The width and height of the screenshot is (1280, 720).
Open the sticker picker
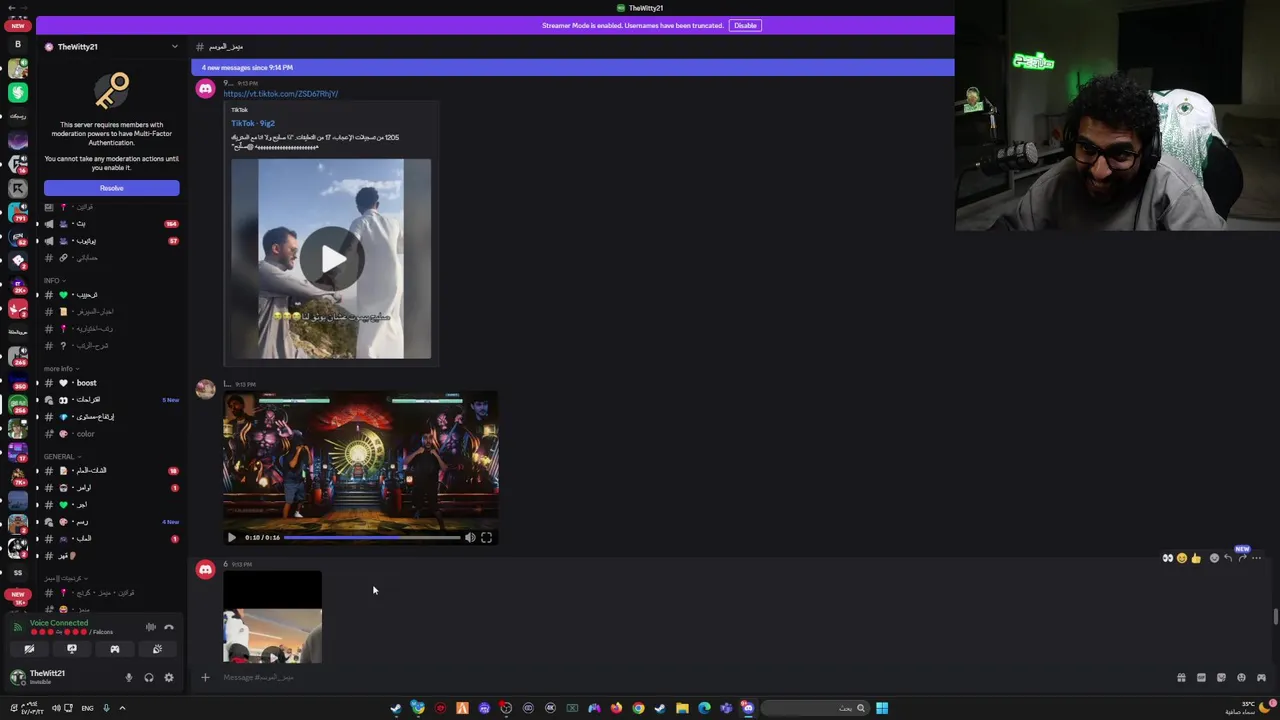[1221, 677]
